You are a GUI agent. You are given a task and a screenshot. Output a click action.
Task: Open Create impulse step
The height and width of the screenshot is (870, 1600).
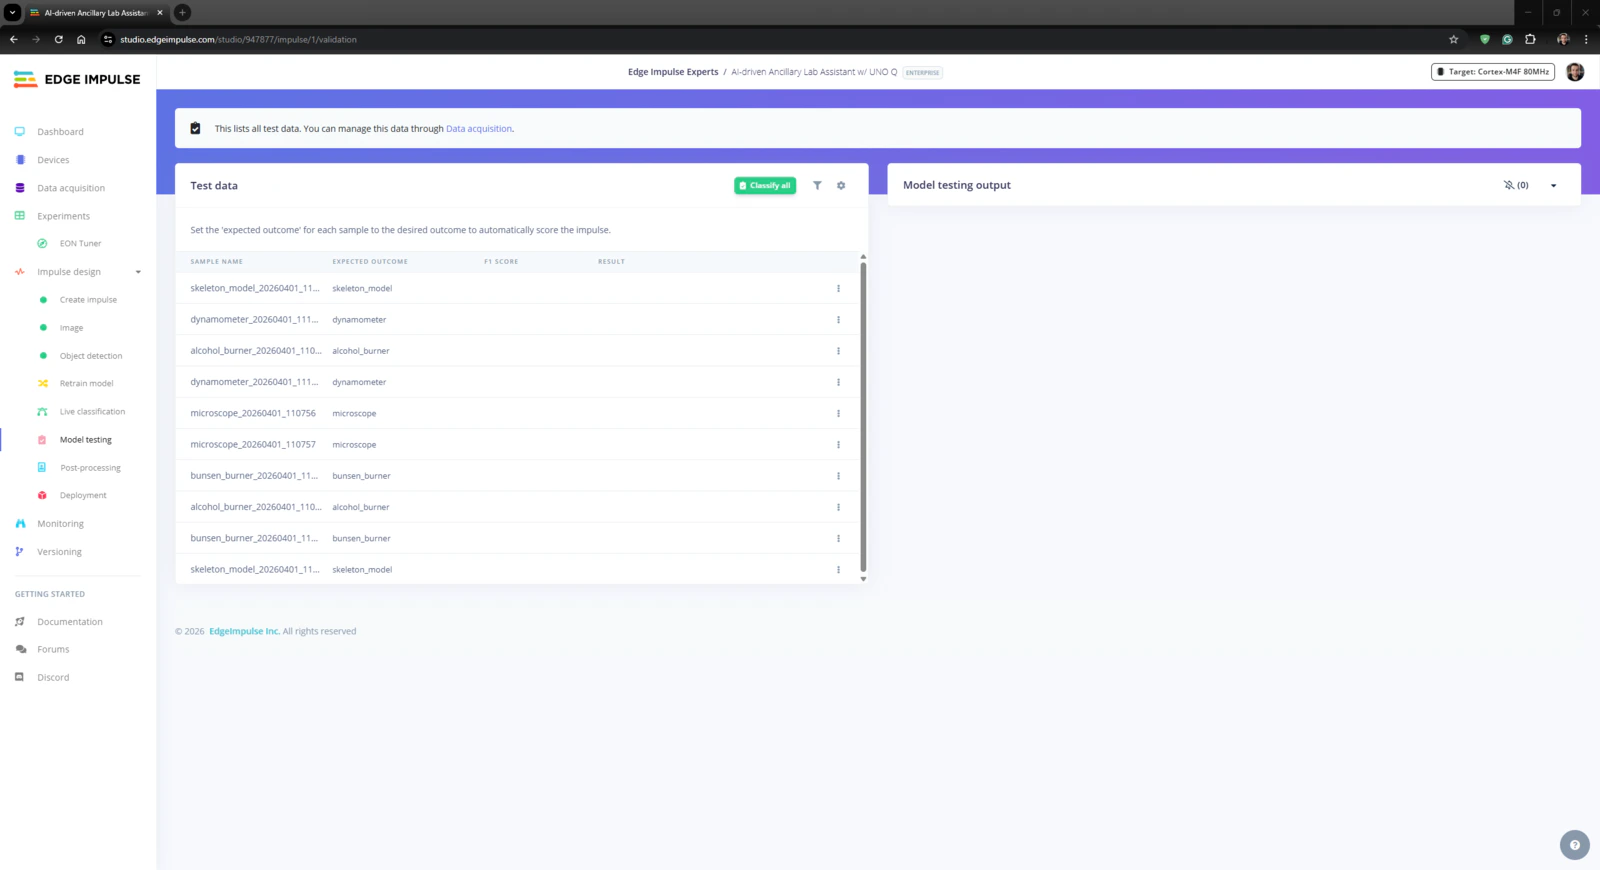tap(88, 300)
